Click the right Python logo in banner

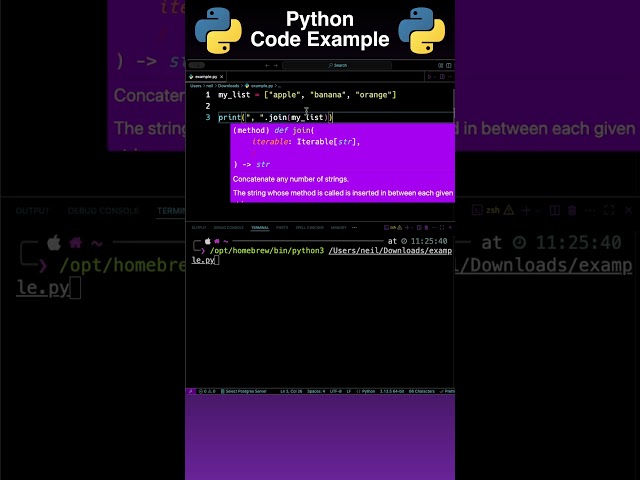tap(422, 30)
